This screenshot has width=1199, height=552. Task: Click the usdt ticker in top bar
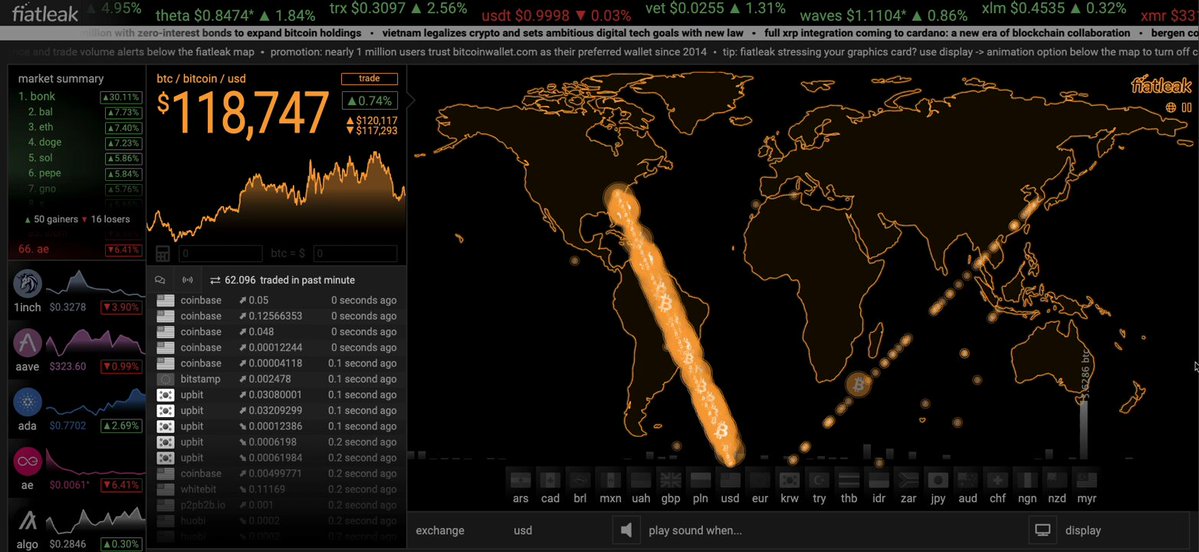[556, 15]
